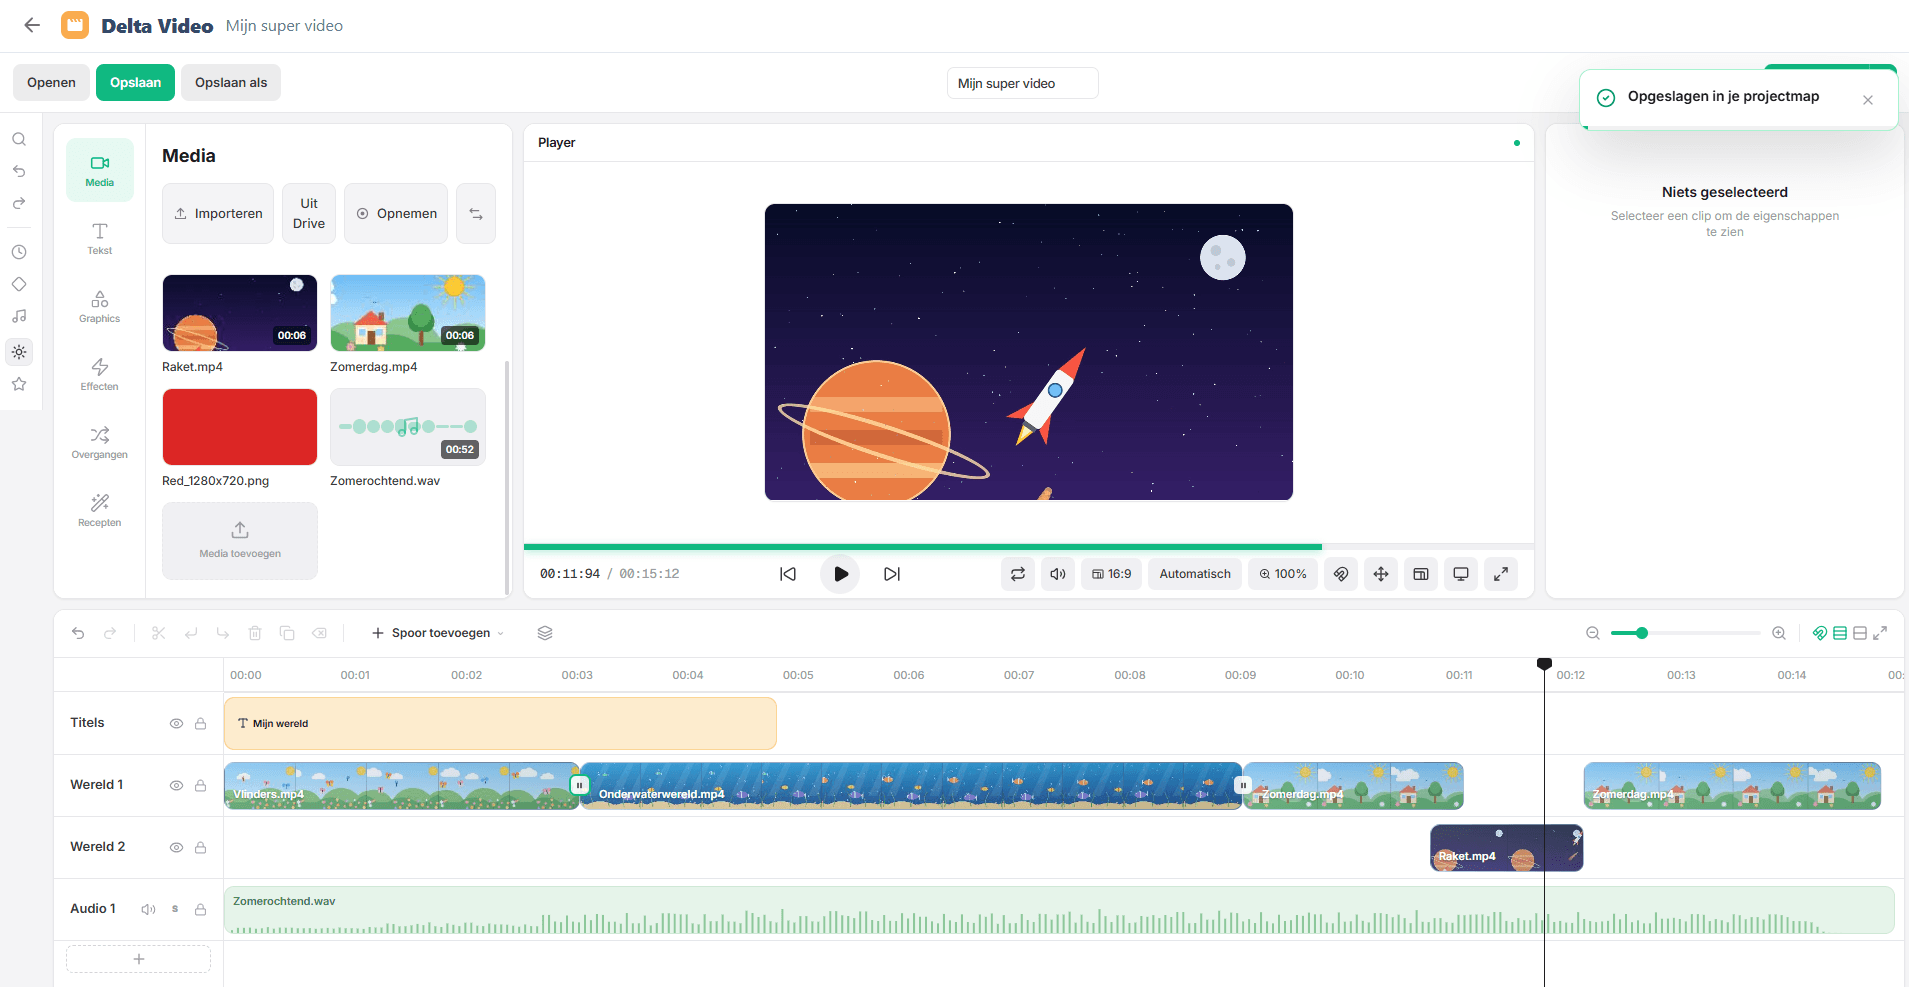Click the back arrow next to Delta Video
Screen dimensions: 1909x987
click(x=32, y=26)
